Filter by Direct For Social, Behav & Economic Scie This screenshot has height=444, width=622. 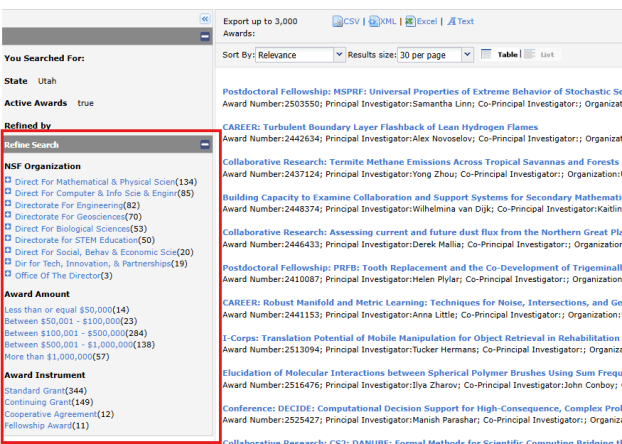96,252
